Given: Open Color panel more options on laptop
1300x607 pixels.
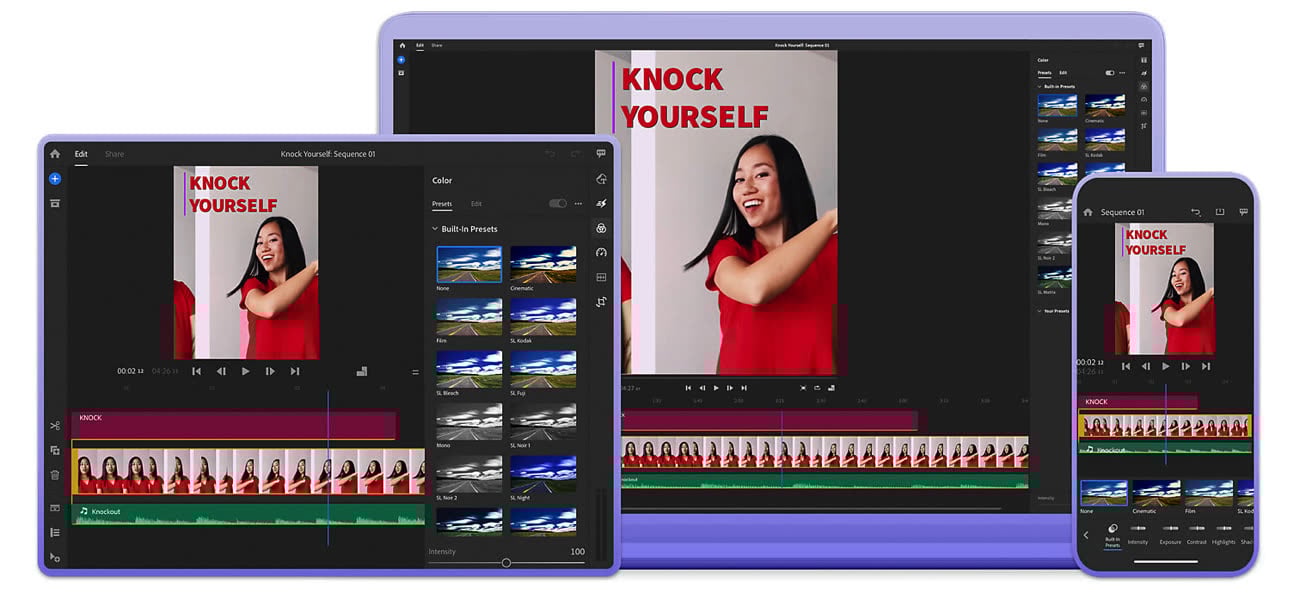Looking at the screenshot, I should coord(1123,73).
